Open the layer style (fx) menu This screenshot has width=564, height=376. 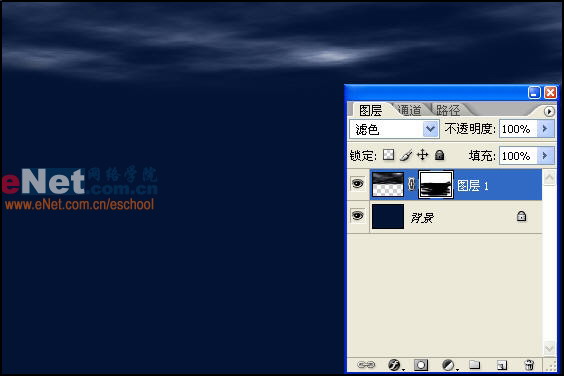pos(395,365)
